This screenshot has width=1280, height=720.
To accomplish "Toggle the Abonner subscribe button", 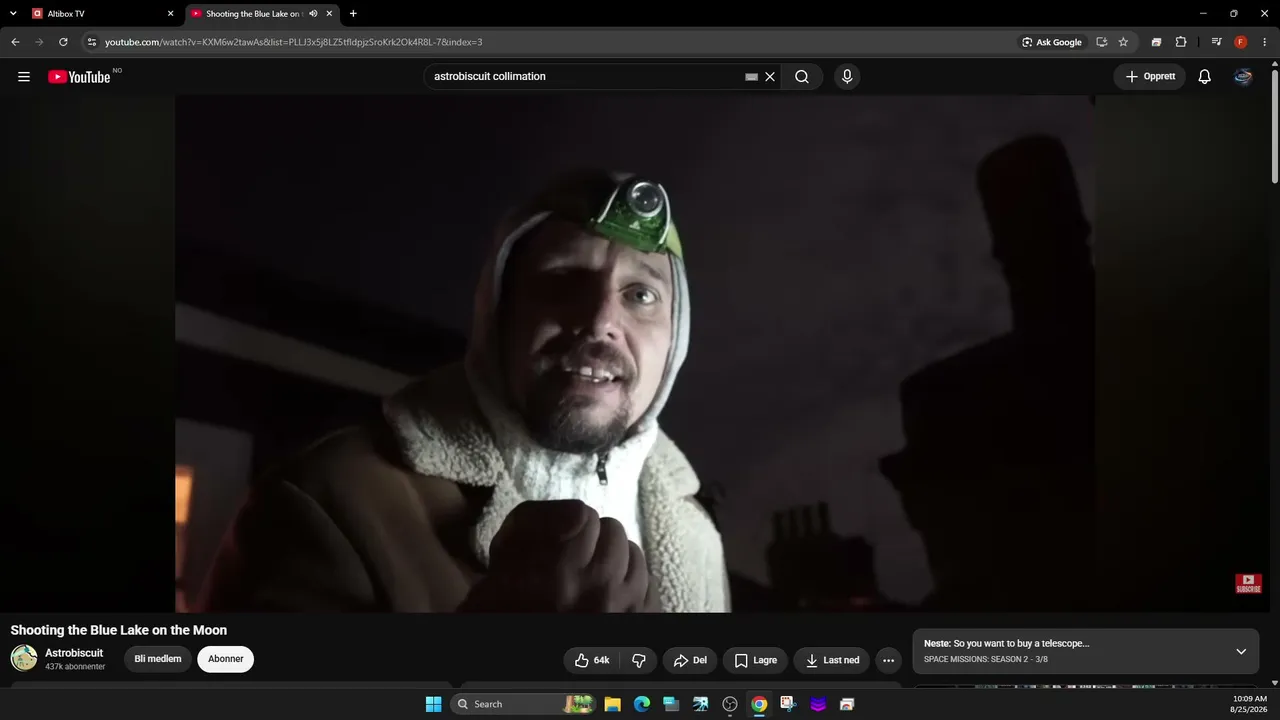I will 226,659.
